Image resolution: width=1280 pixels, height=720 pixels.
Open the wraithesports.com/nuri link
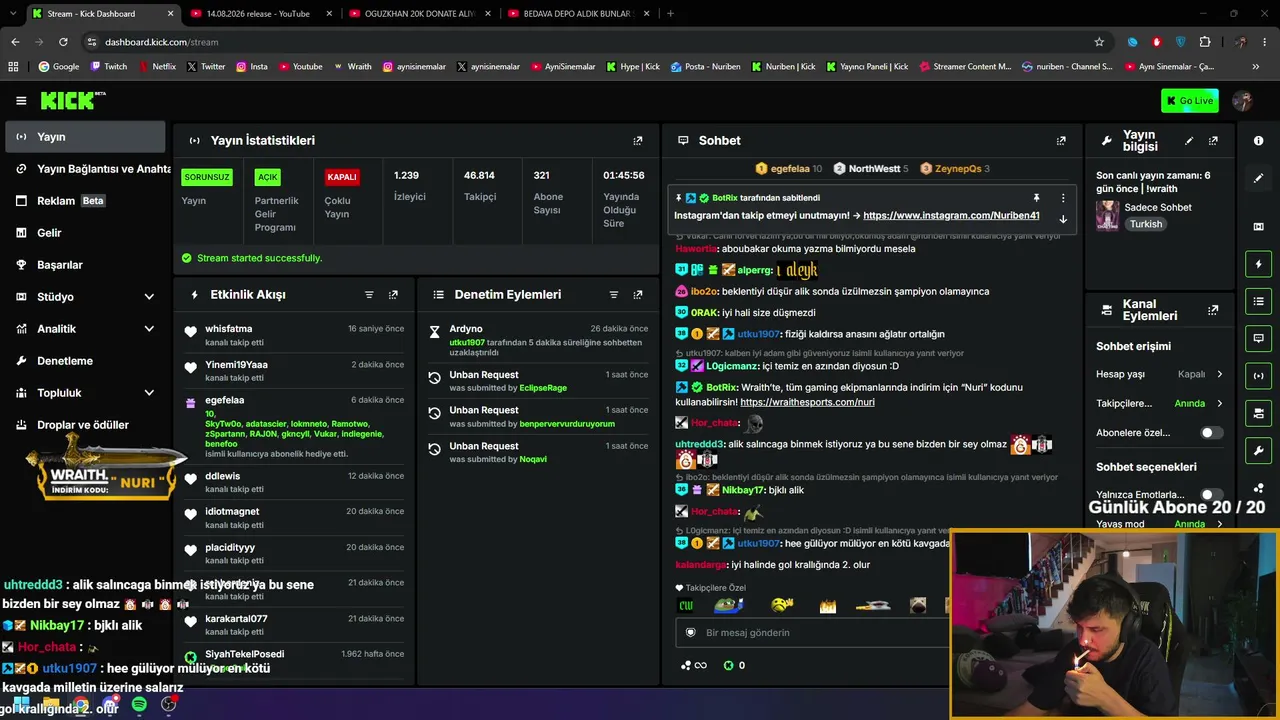807,402
